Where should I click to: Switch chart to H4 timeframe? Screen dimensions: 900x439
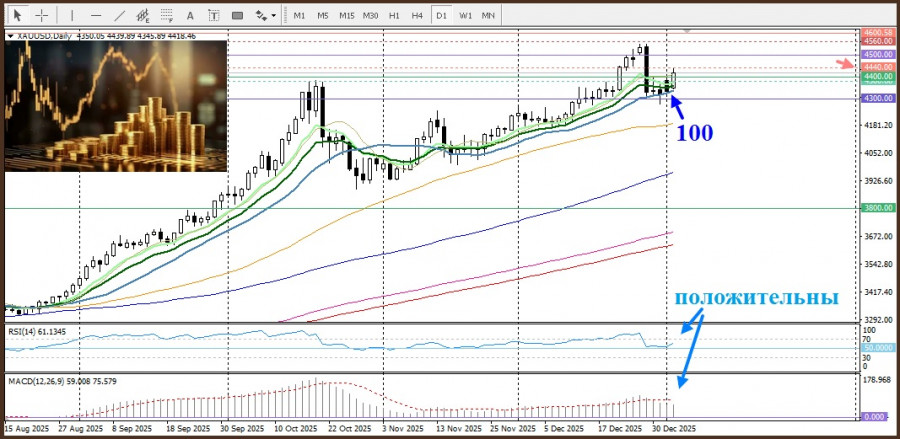pos(417,15)
